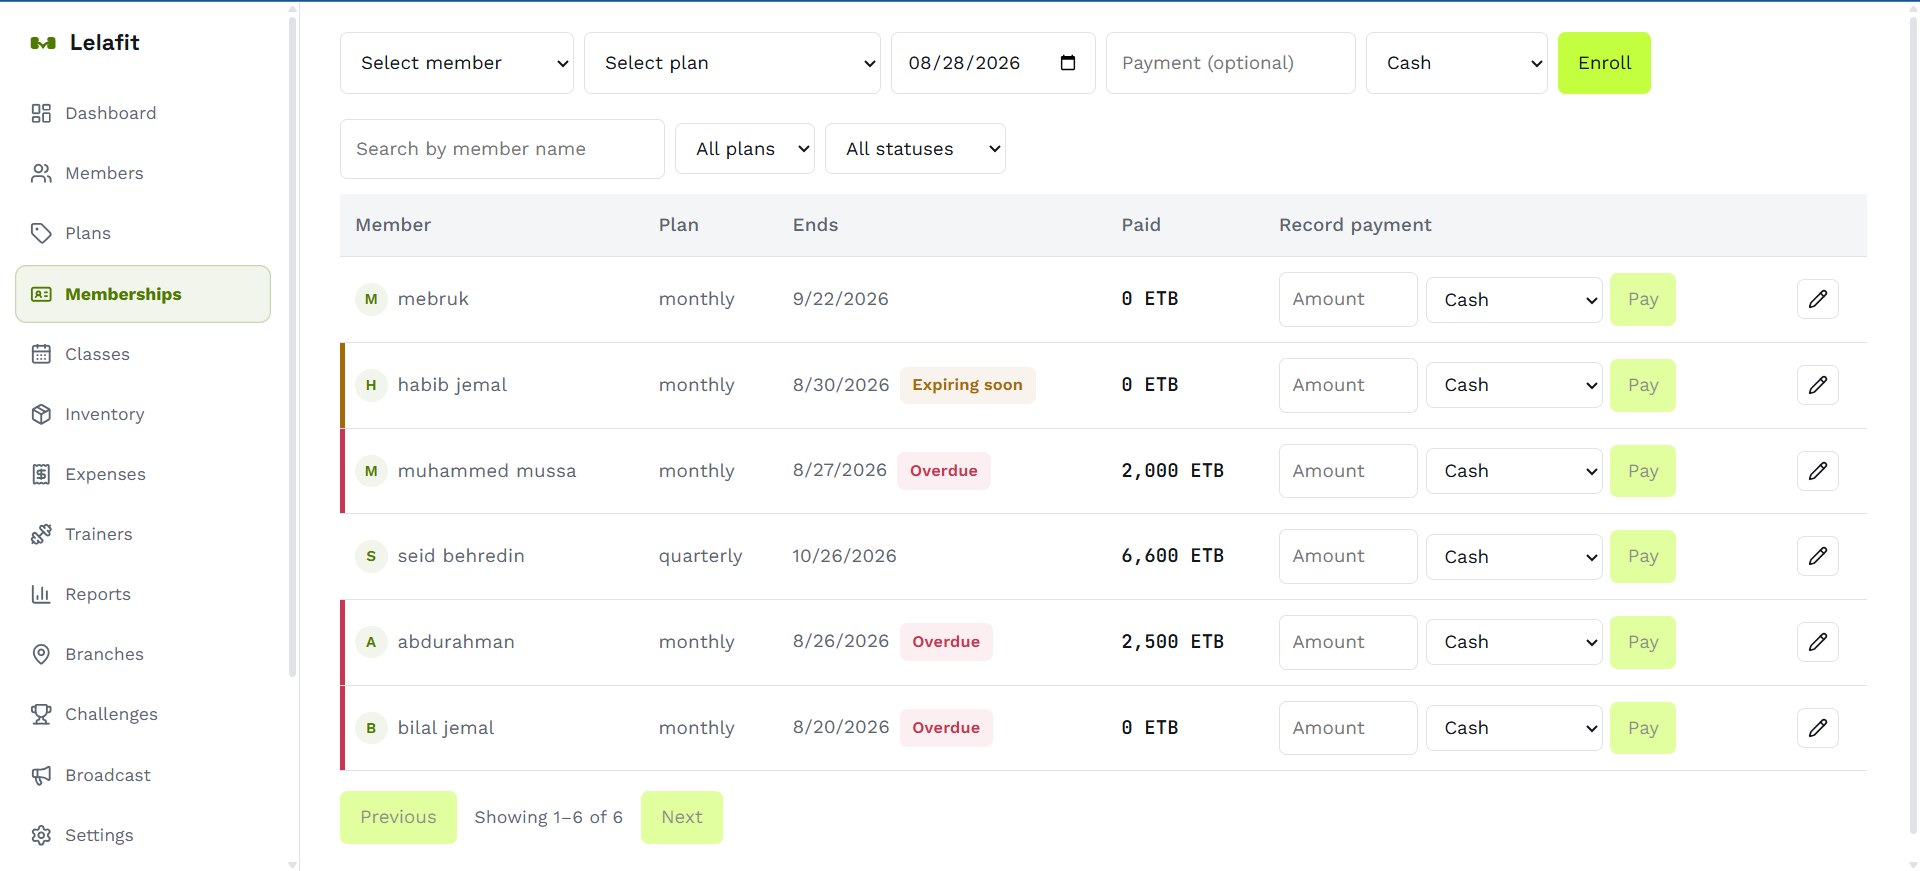Screen dimensions: 1920x871
Task: Edit mebruk's membership with pencil icon
Action: coord(1818,299)
